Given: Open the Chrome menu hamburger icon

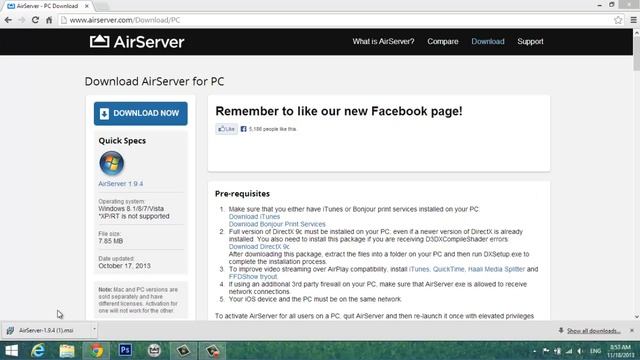Looking at the screenshot, I should (633, 20).
